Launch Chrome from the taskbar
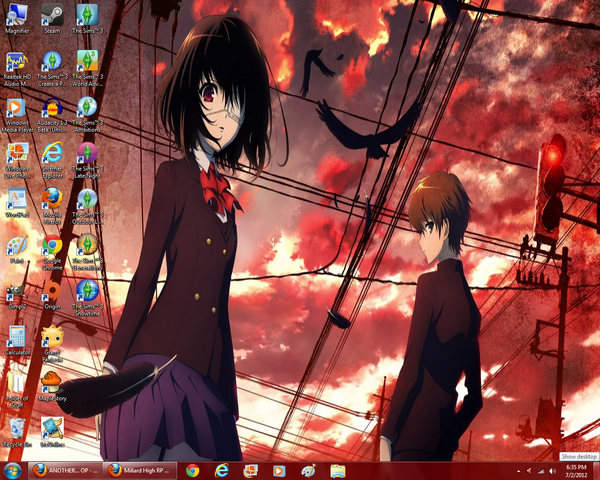Image resolution: width=600 pixels, height=480 pixels. [192, 471]
